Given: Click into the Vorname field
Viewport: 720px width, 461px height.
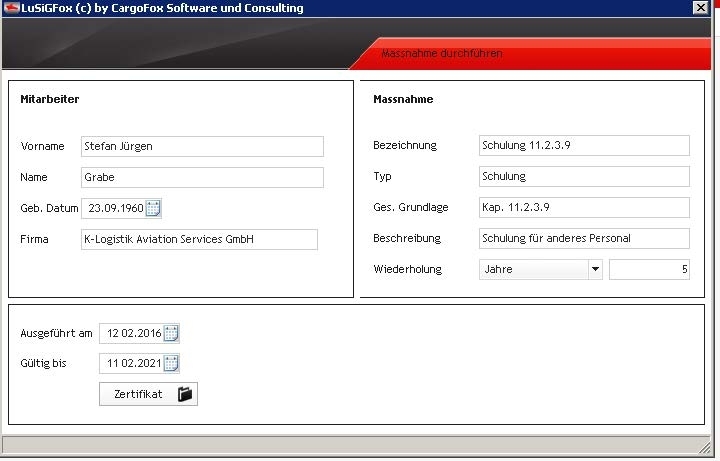Looking at the screenshot, I should (x=202, y=146).
